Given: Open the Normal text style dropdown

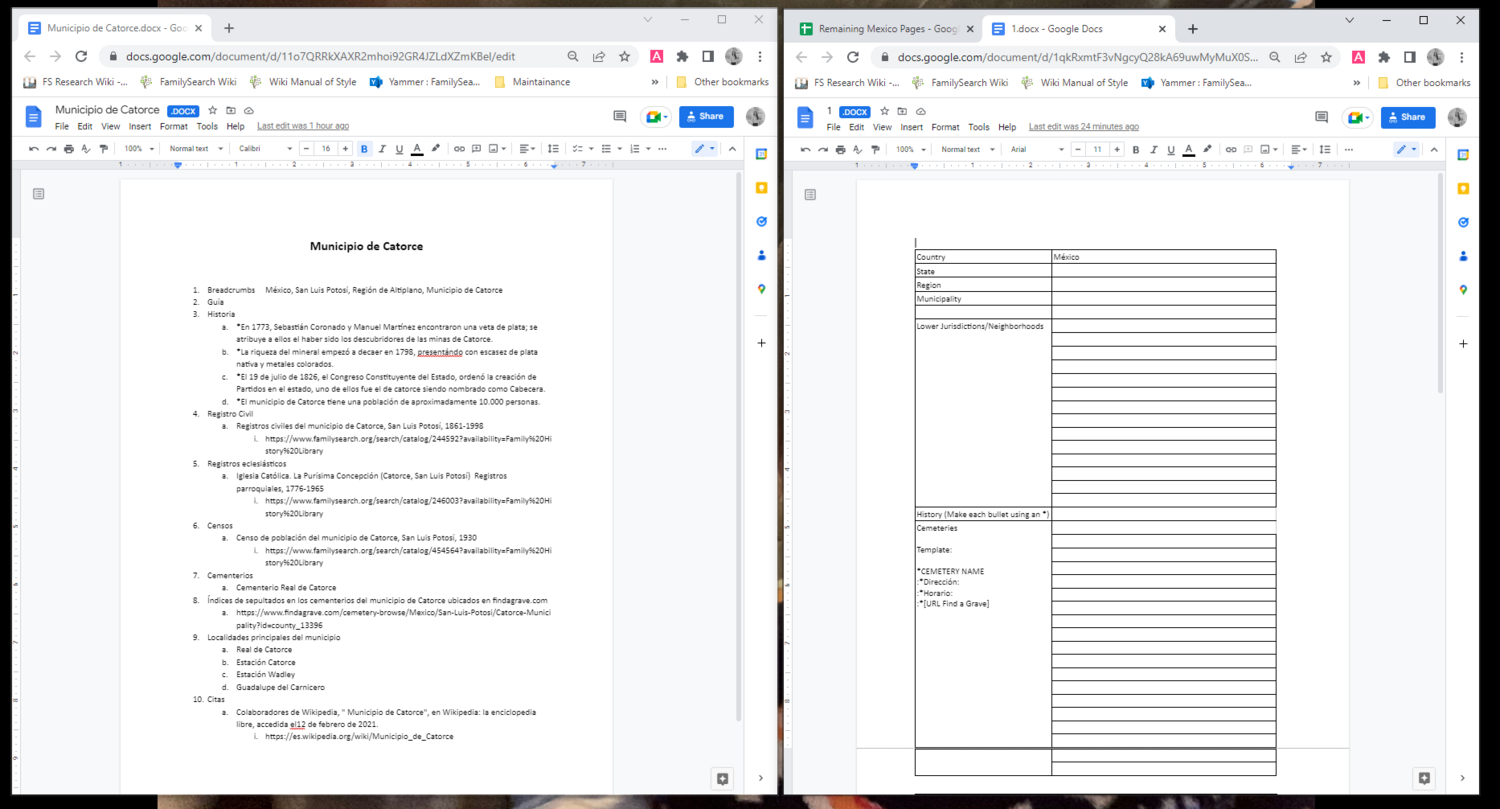Looking at the screenshot, I should [196, 148].
